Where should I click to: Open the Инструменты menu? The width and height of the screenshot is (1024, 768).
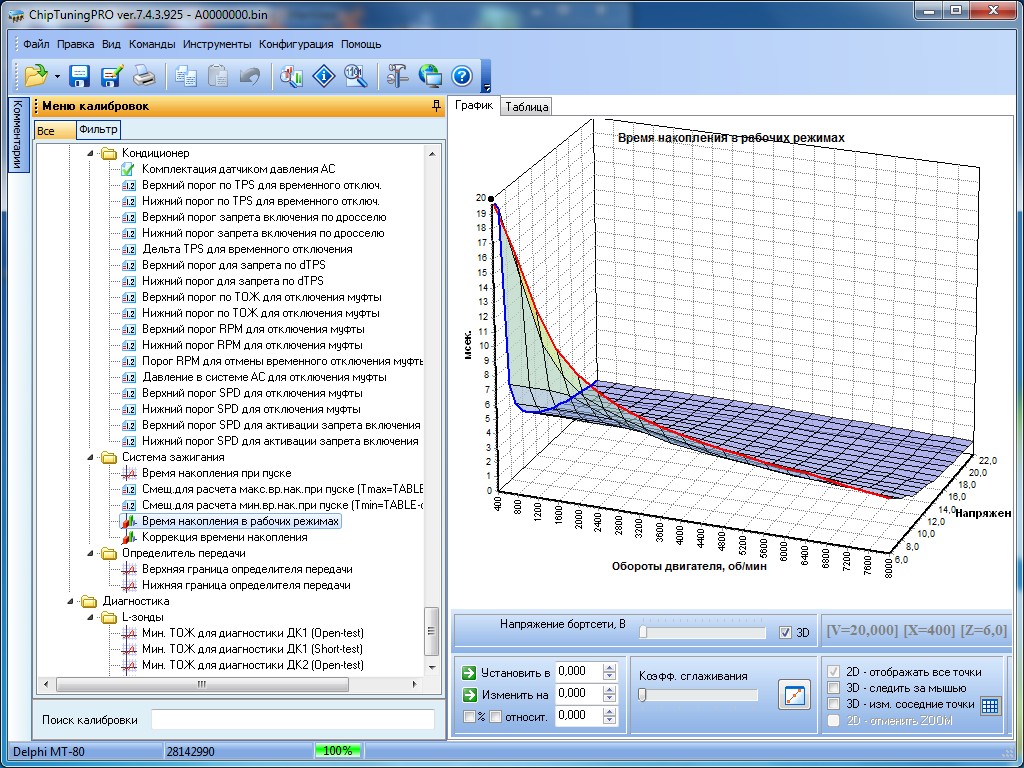point(217,44)
